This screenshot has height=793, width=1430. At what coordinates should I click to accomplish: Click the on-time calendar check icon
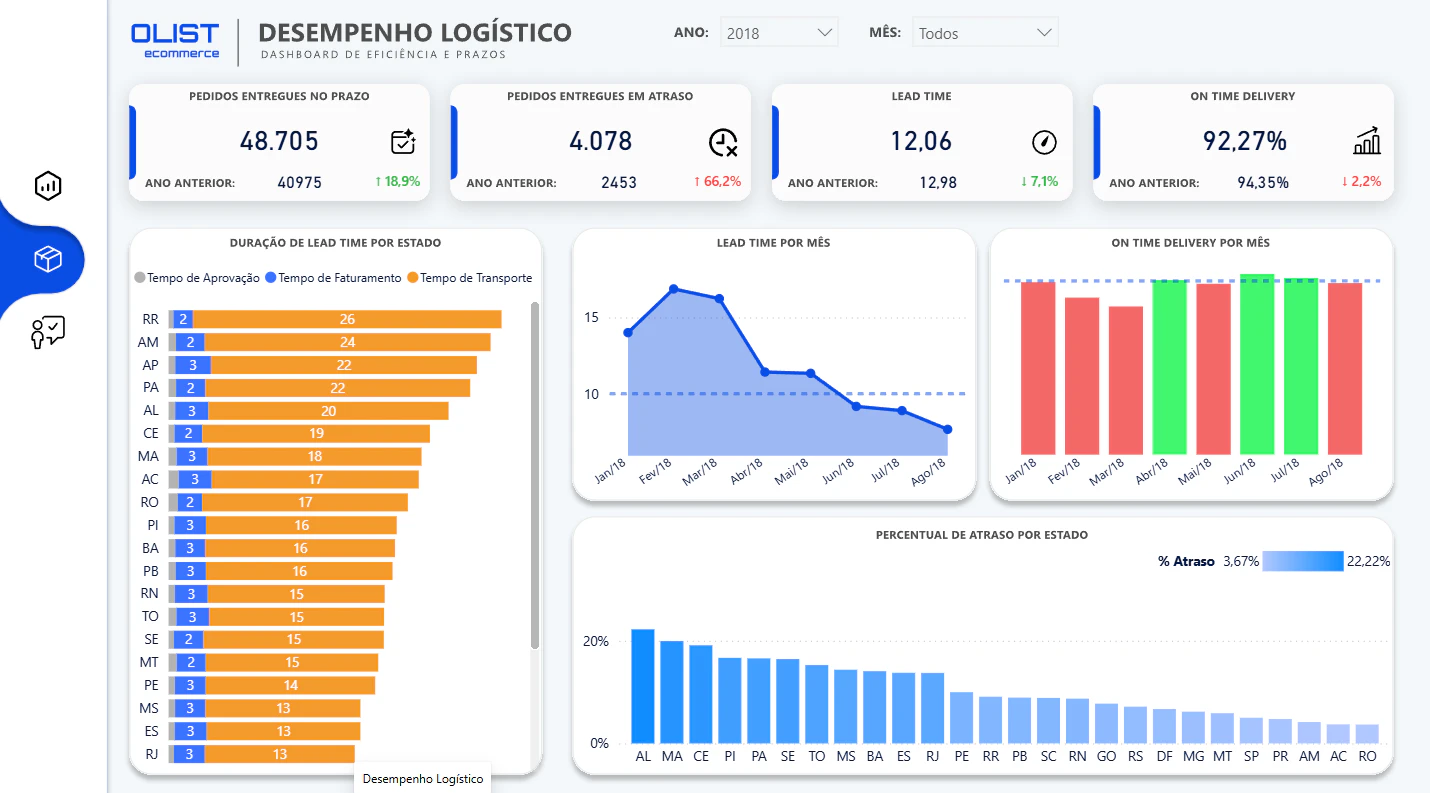tap(403, 142)
